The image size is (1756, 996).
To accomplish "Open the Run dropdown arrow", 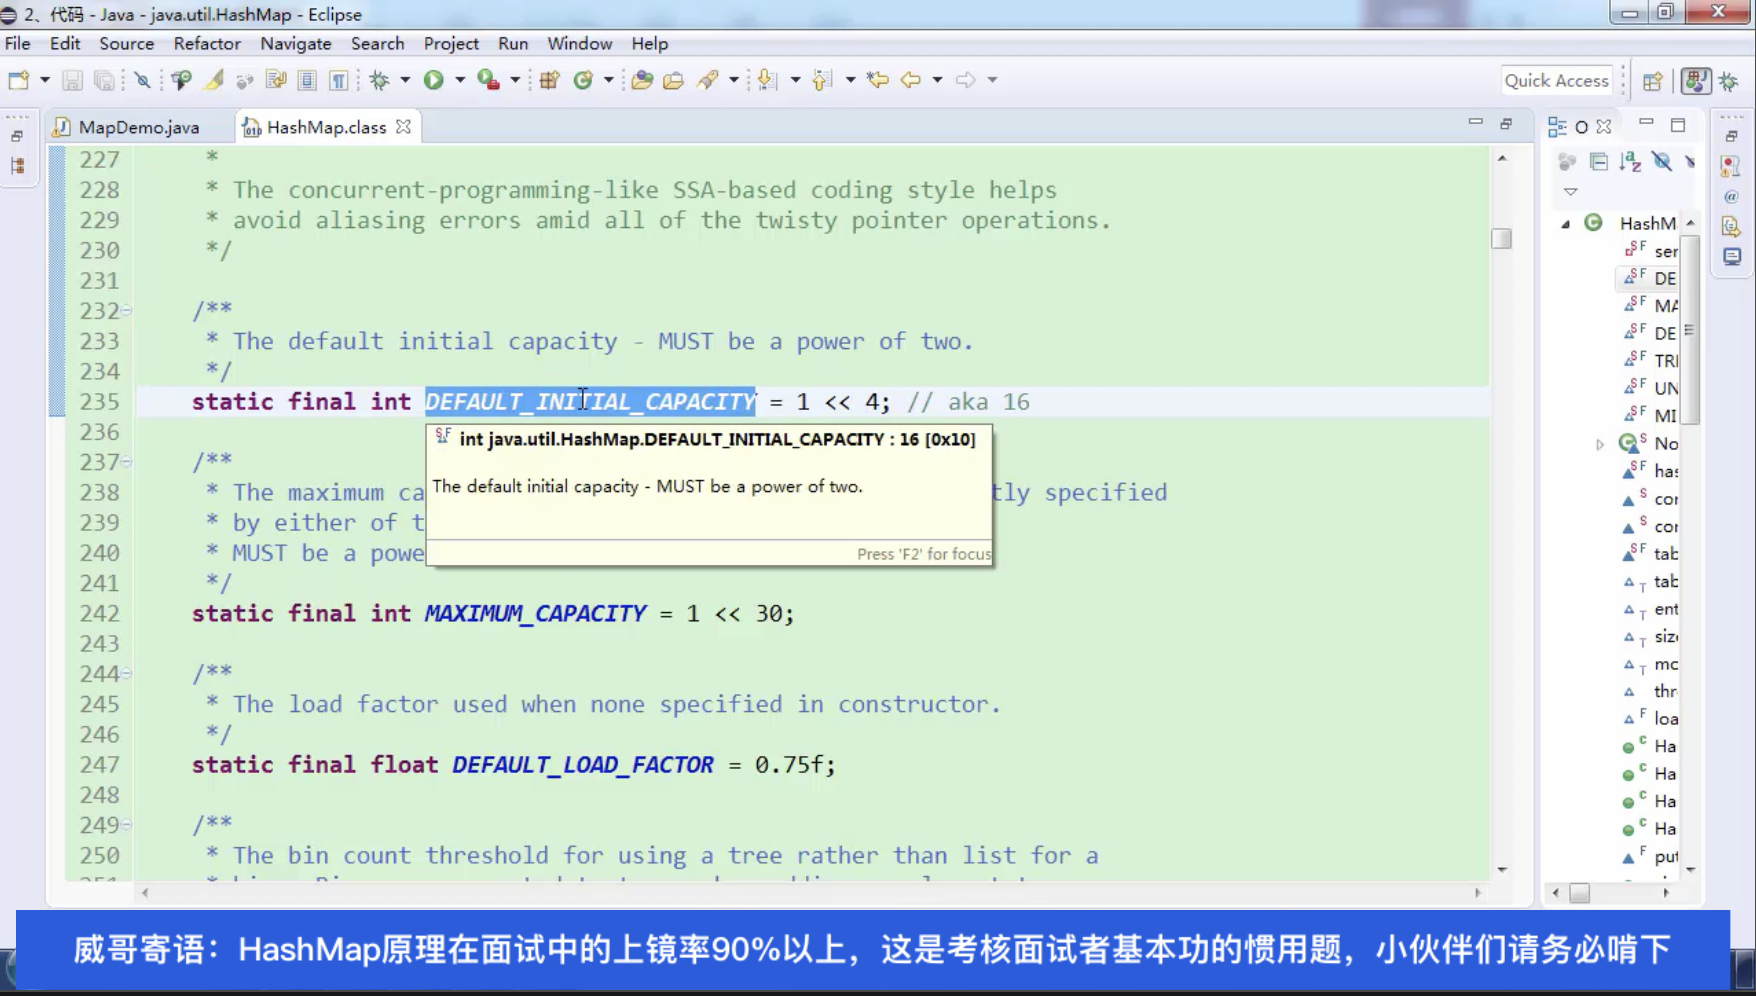I will click(x=460, y=80).
